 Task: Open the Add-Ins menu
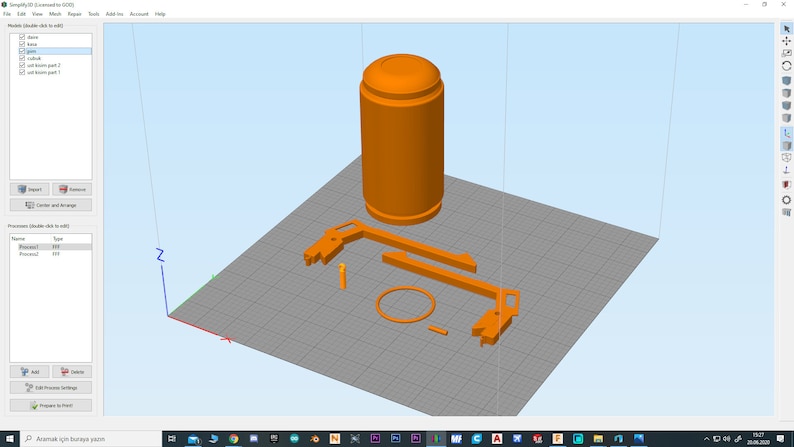[x=114, y=14]
